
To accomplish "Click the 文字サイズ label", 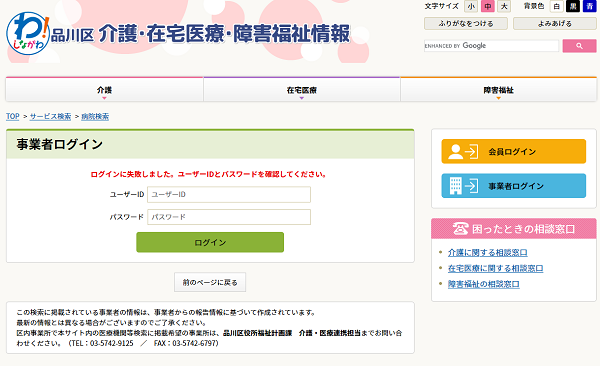I will (442, 6).
